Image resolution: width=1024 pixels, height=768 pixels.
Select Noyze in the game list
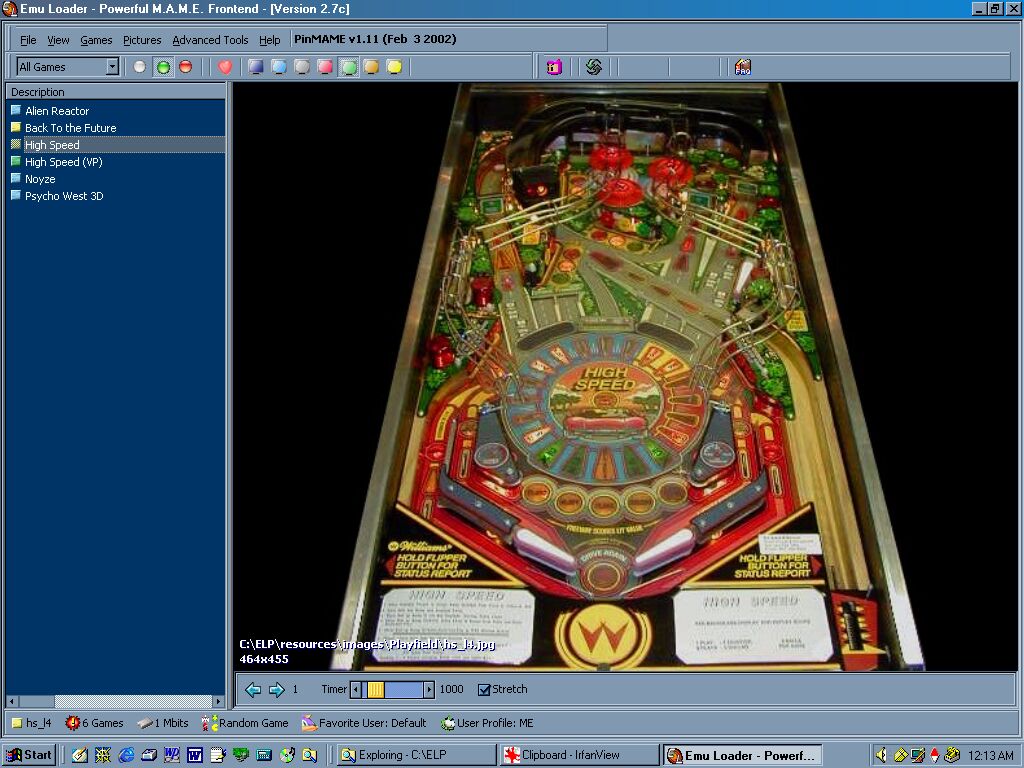40,179
